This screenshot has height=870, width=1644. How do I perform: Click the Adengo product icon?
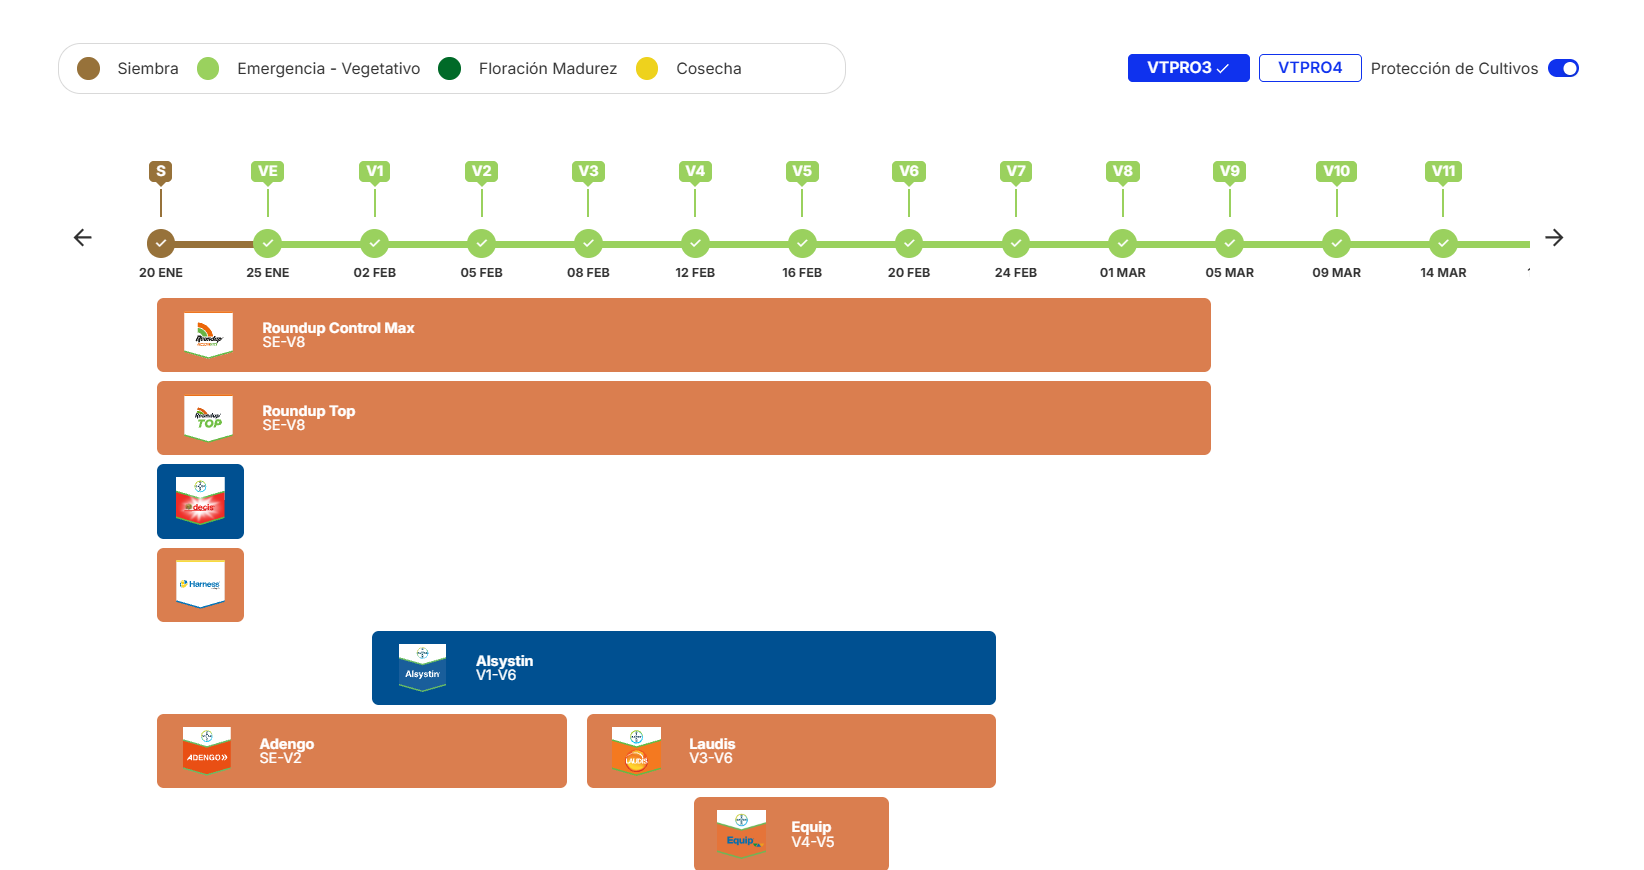click(207, 750)
